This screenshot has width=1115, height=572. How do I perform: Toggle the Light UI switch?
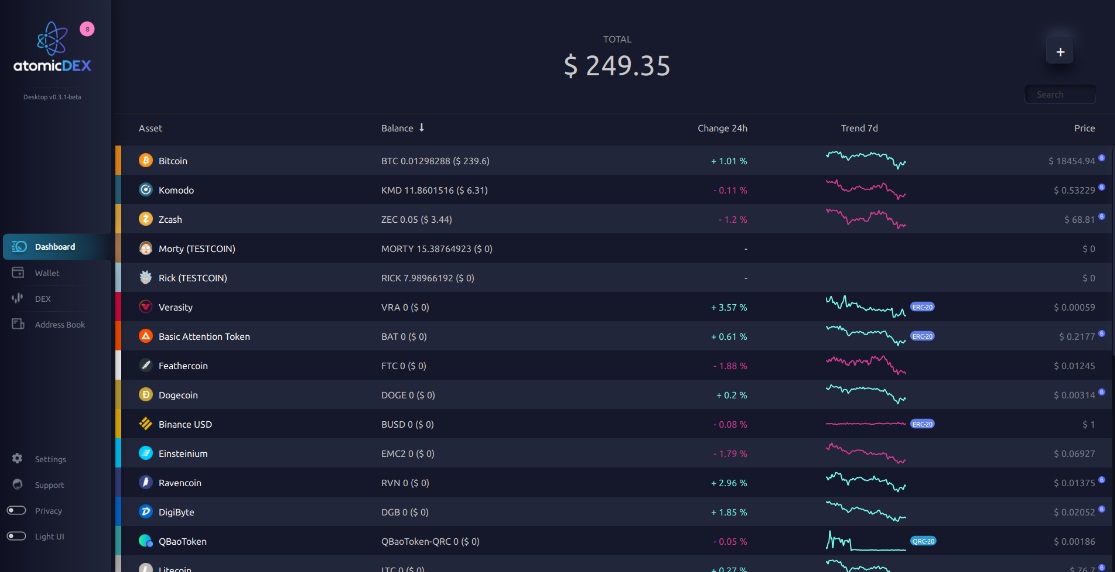coord(16,536)
